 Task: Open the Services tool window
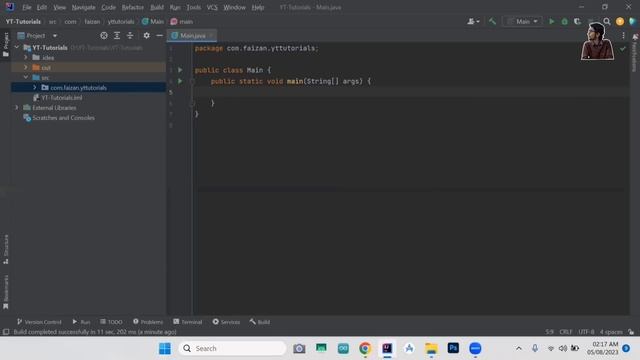(226, 322)
